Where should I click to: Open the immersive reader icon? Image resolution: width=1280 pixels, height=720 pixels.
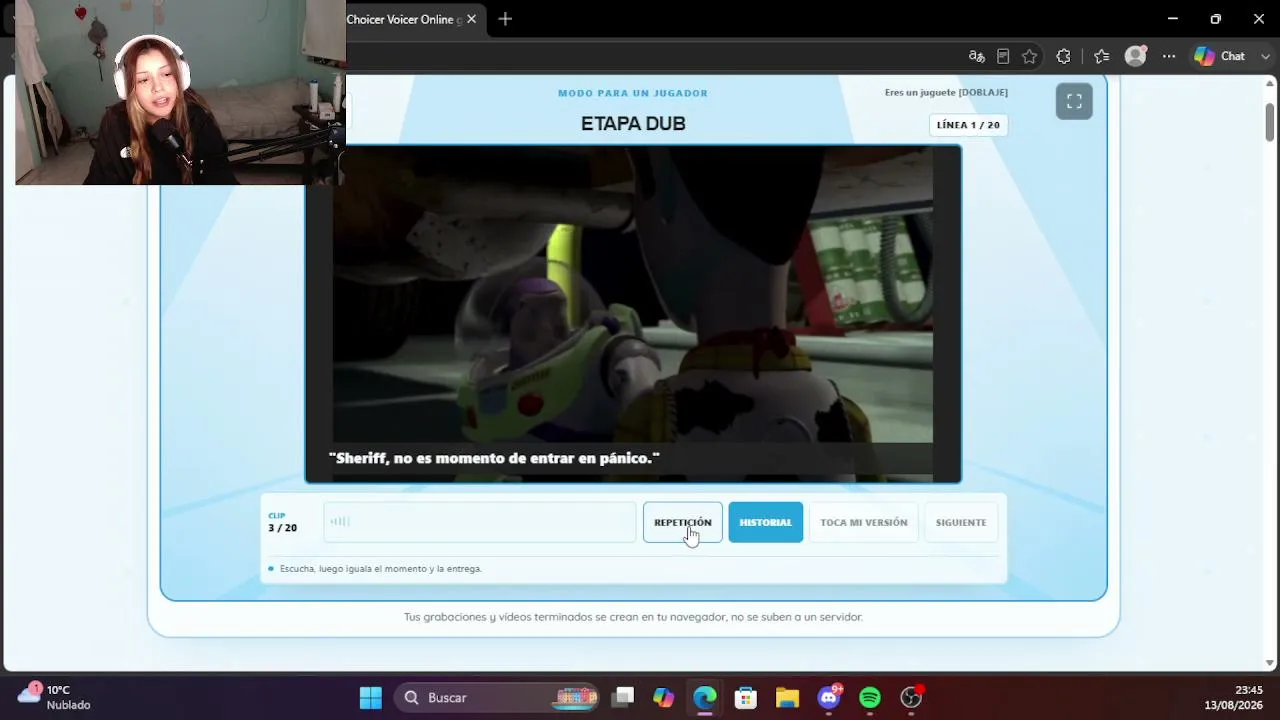coord(1003,56)
